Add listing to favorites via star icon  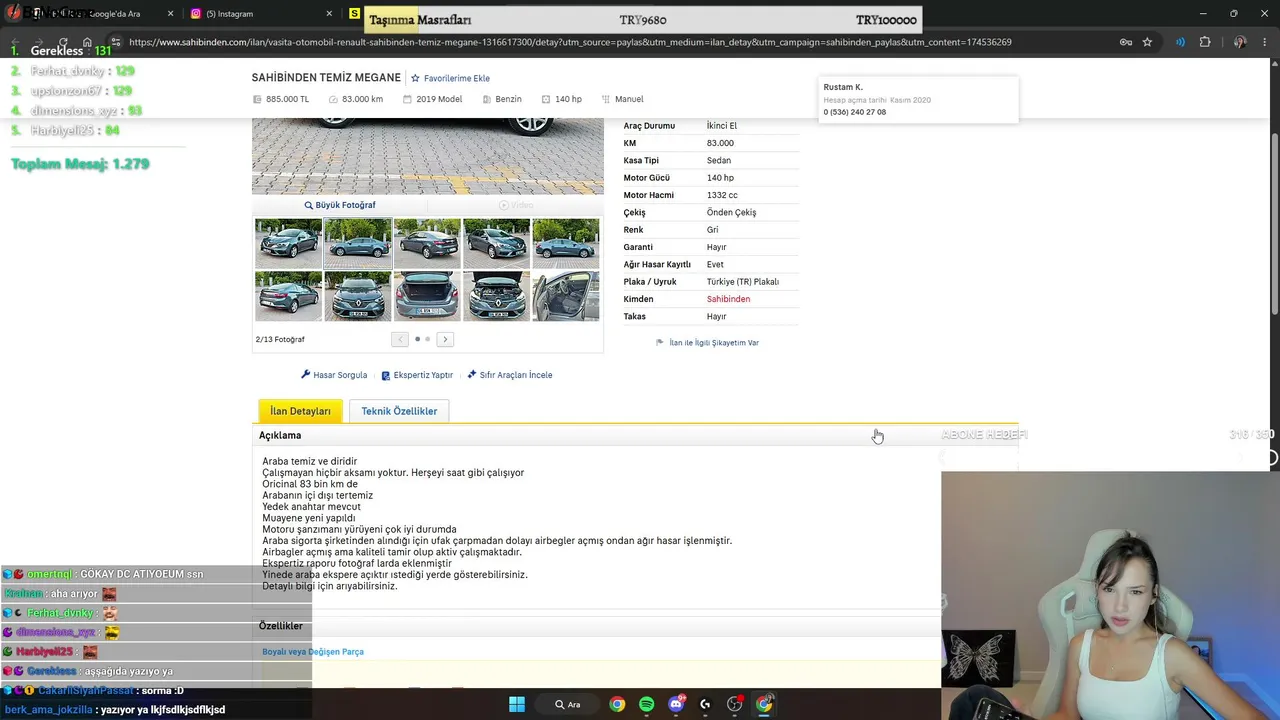point(415,78)
